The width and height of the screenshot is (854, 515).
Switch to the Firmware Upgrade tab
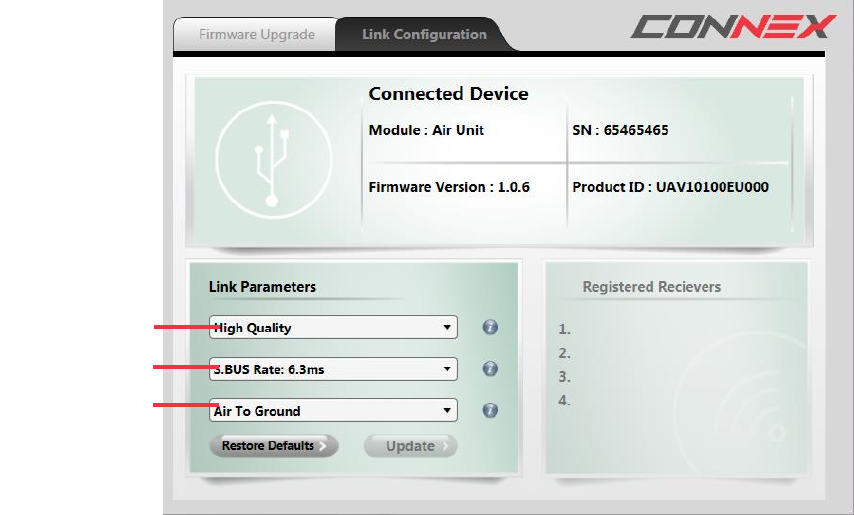click(x=256, y=34)
